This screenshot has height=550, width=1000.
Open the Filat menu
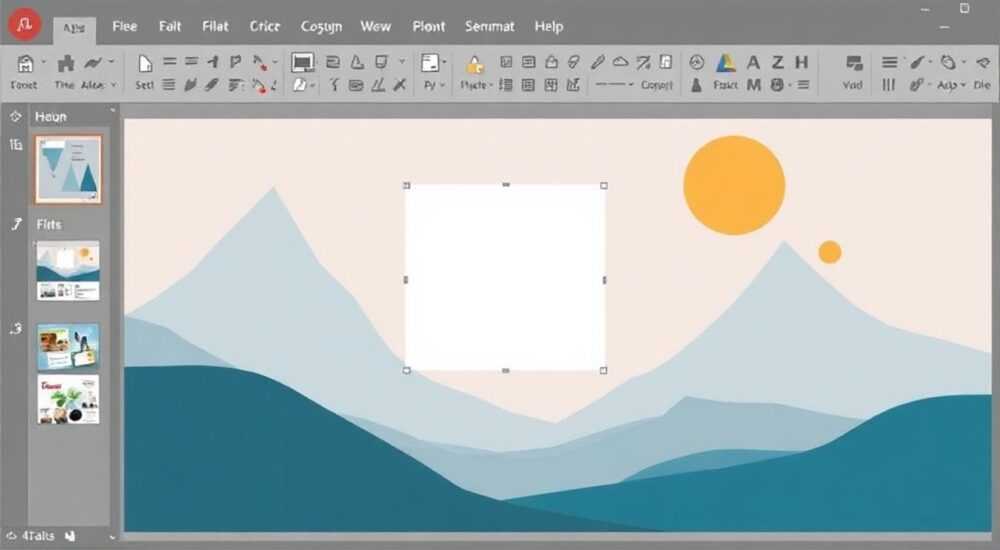click(215, 26)
